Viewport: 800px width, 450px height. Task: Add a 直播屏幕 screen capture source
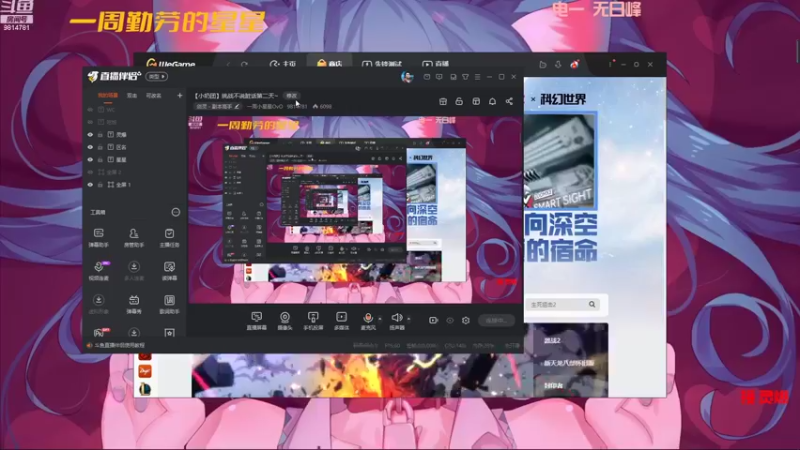click(257, 321)
